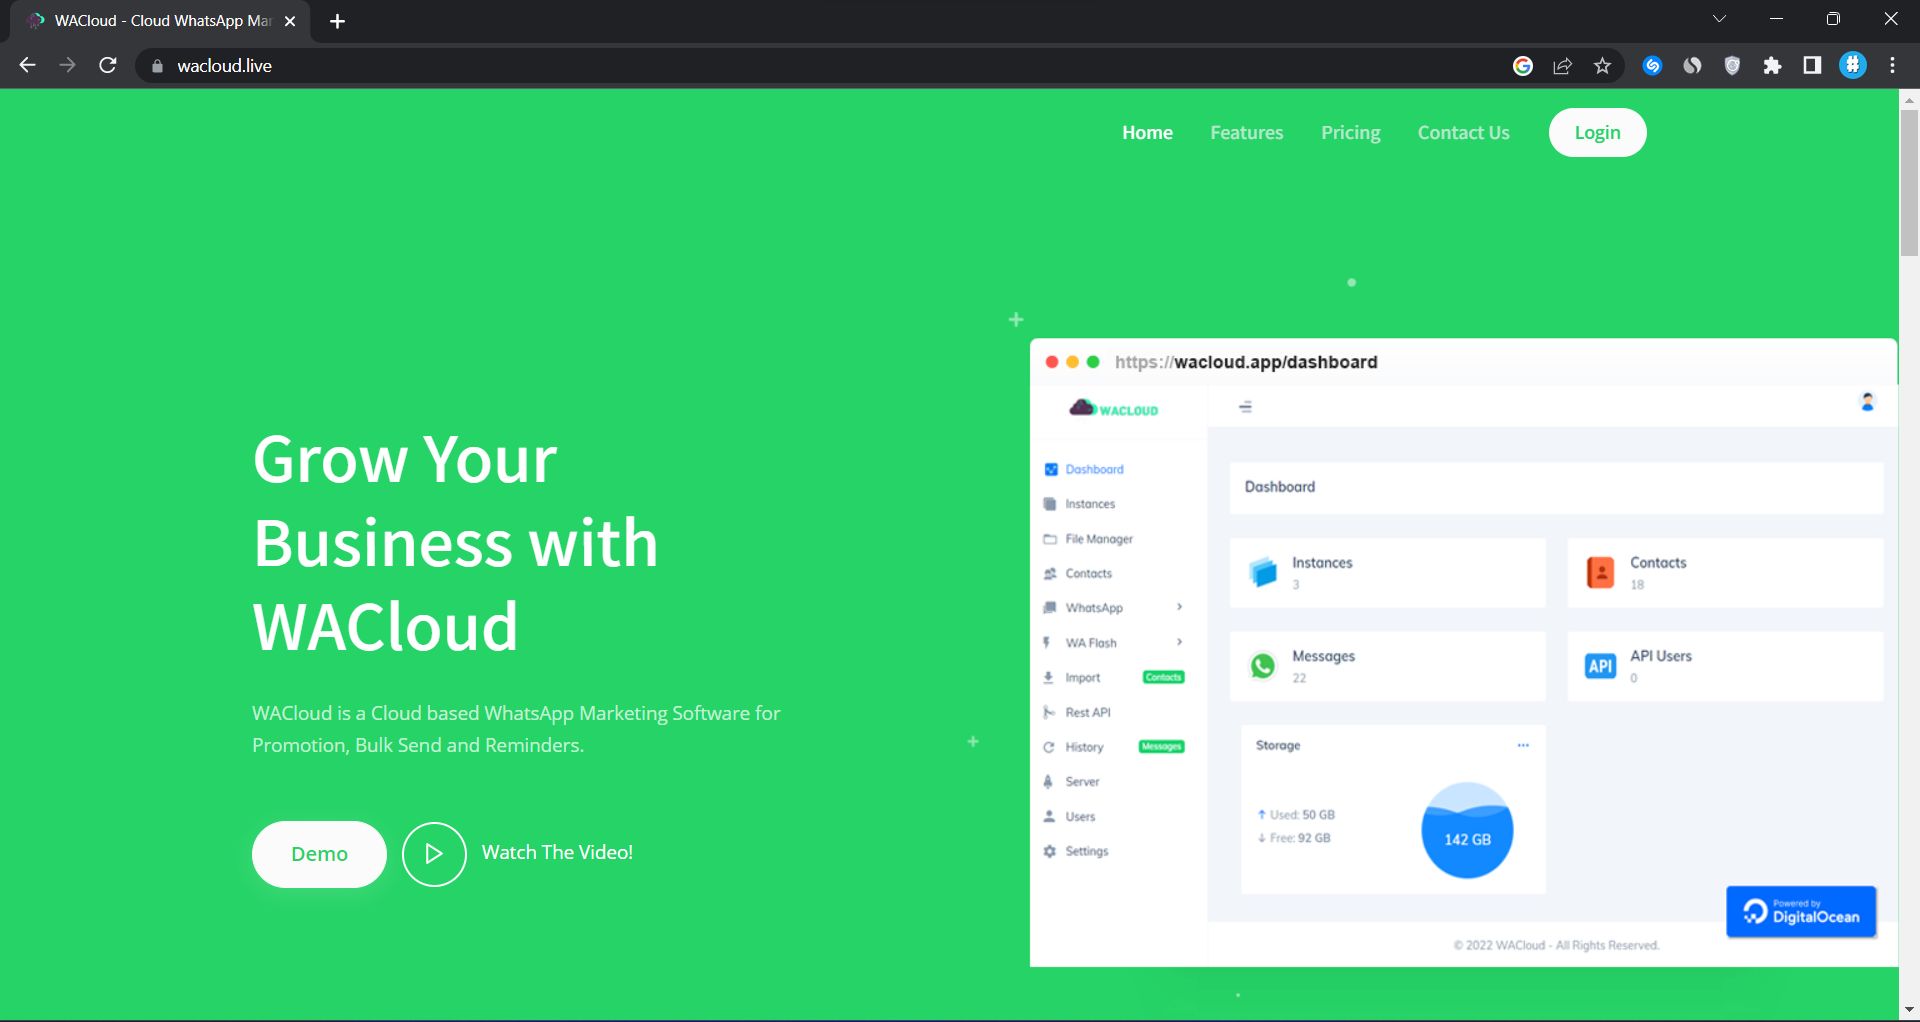Click the WACloud logo in the dashboard preview
The image size is (1920, 1022).
click(1113, 408)
